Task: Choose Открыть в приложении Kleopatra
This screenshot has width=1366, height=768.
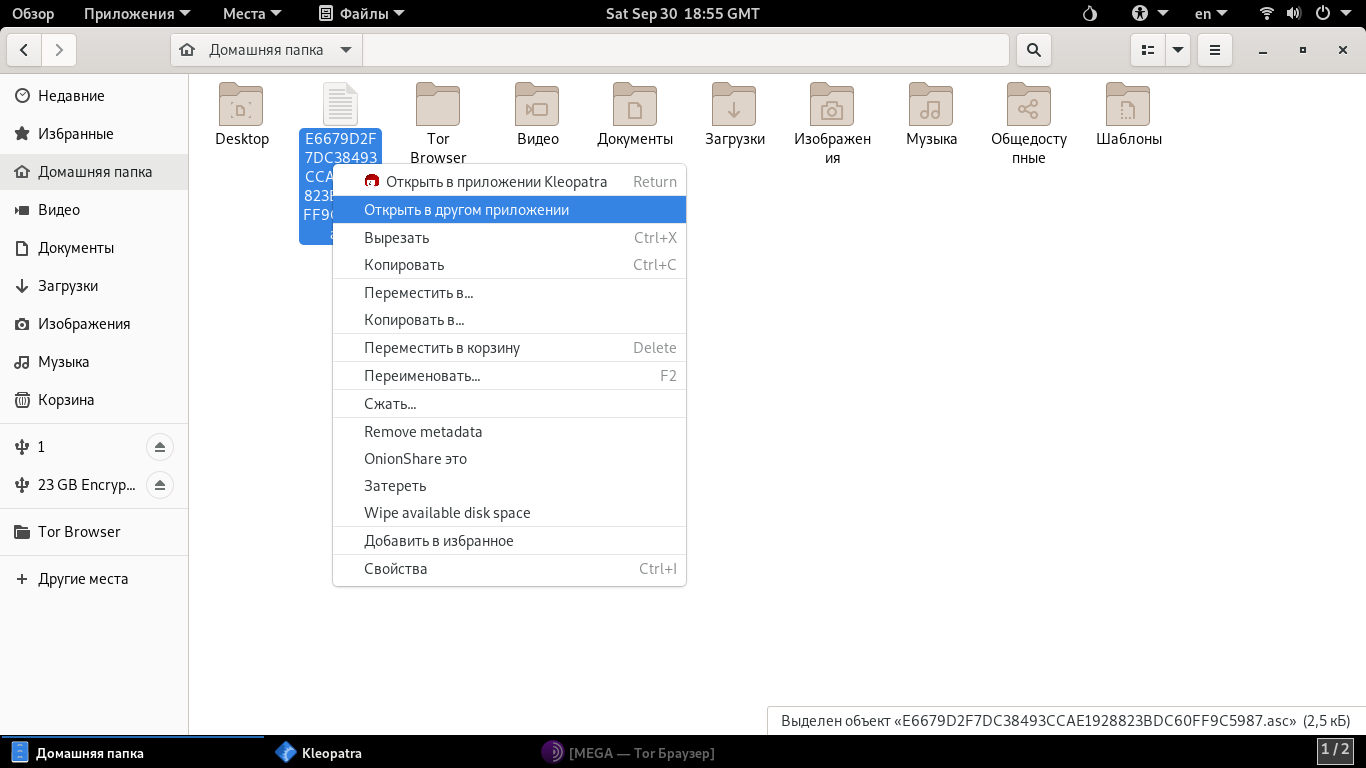Action: pyautogui.click(x=496, y=182)
